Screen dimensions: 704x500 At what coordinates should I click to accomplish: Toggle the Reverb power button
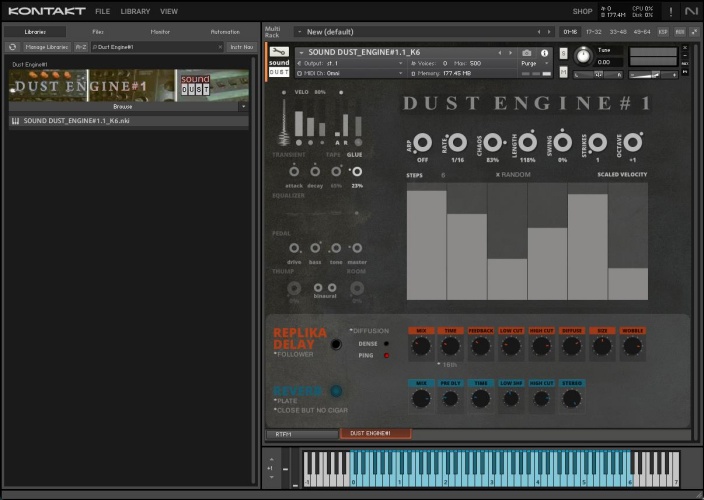(x=336, y=391)
